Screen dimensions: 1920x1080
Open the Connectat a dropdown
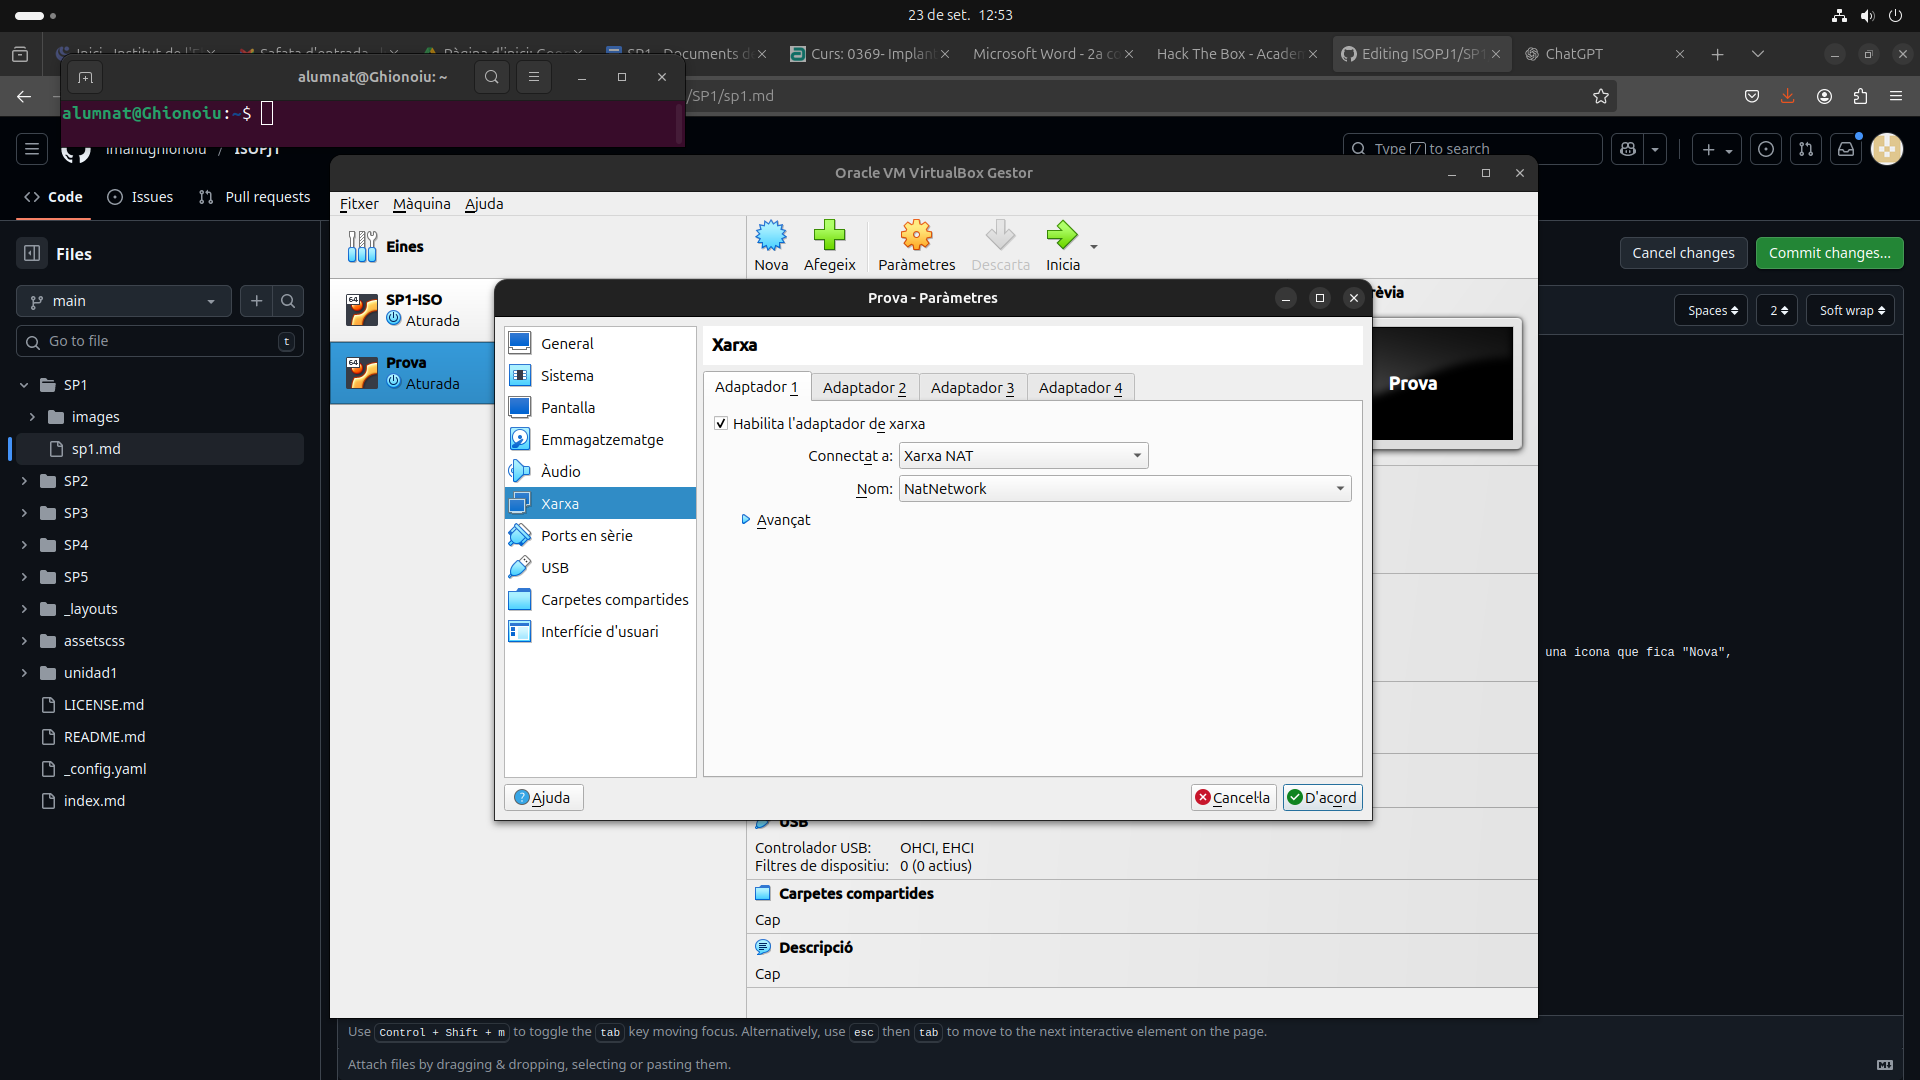(1022, 456)
